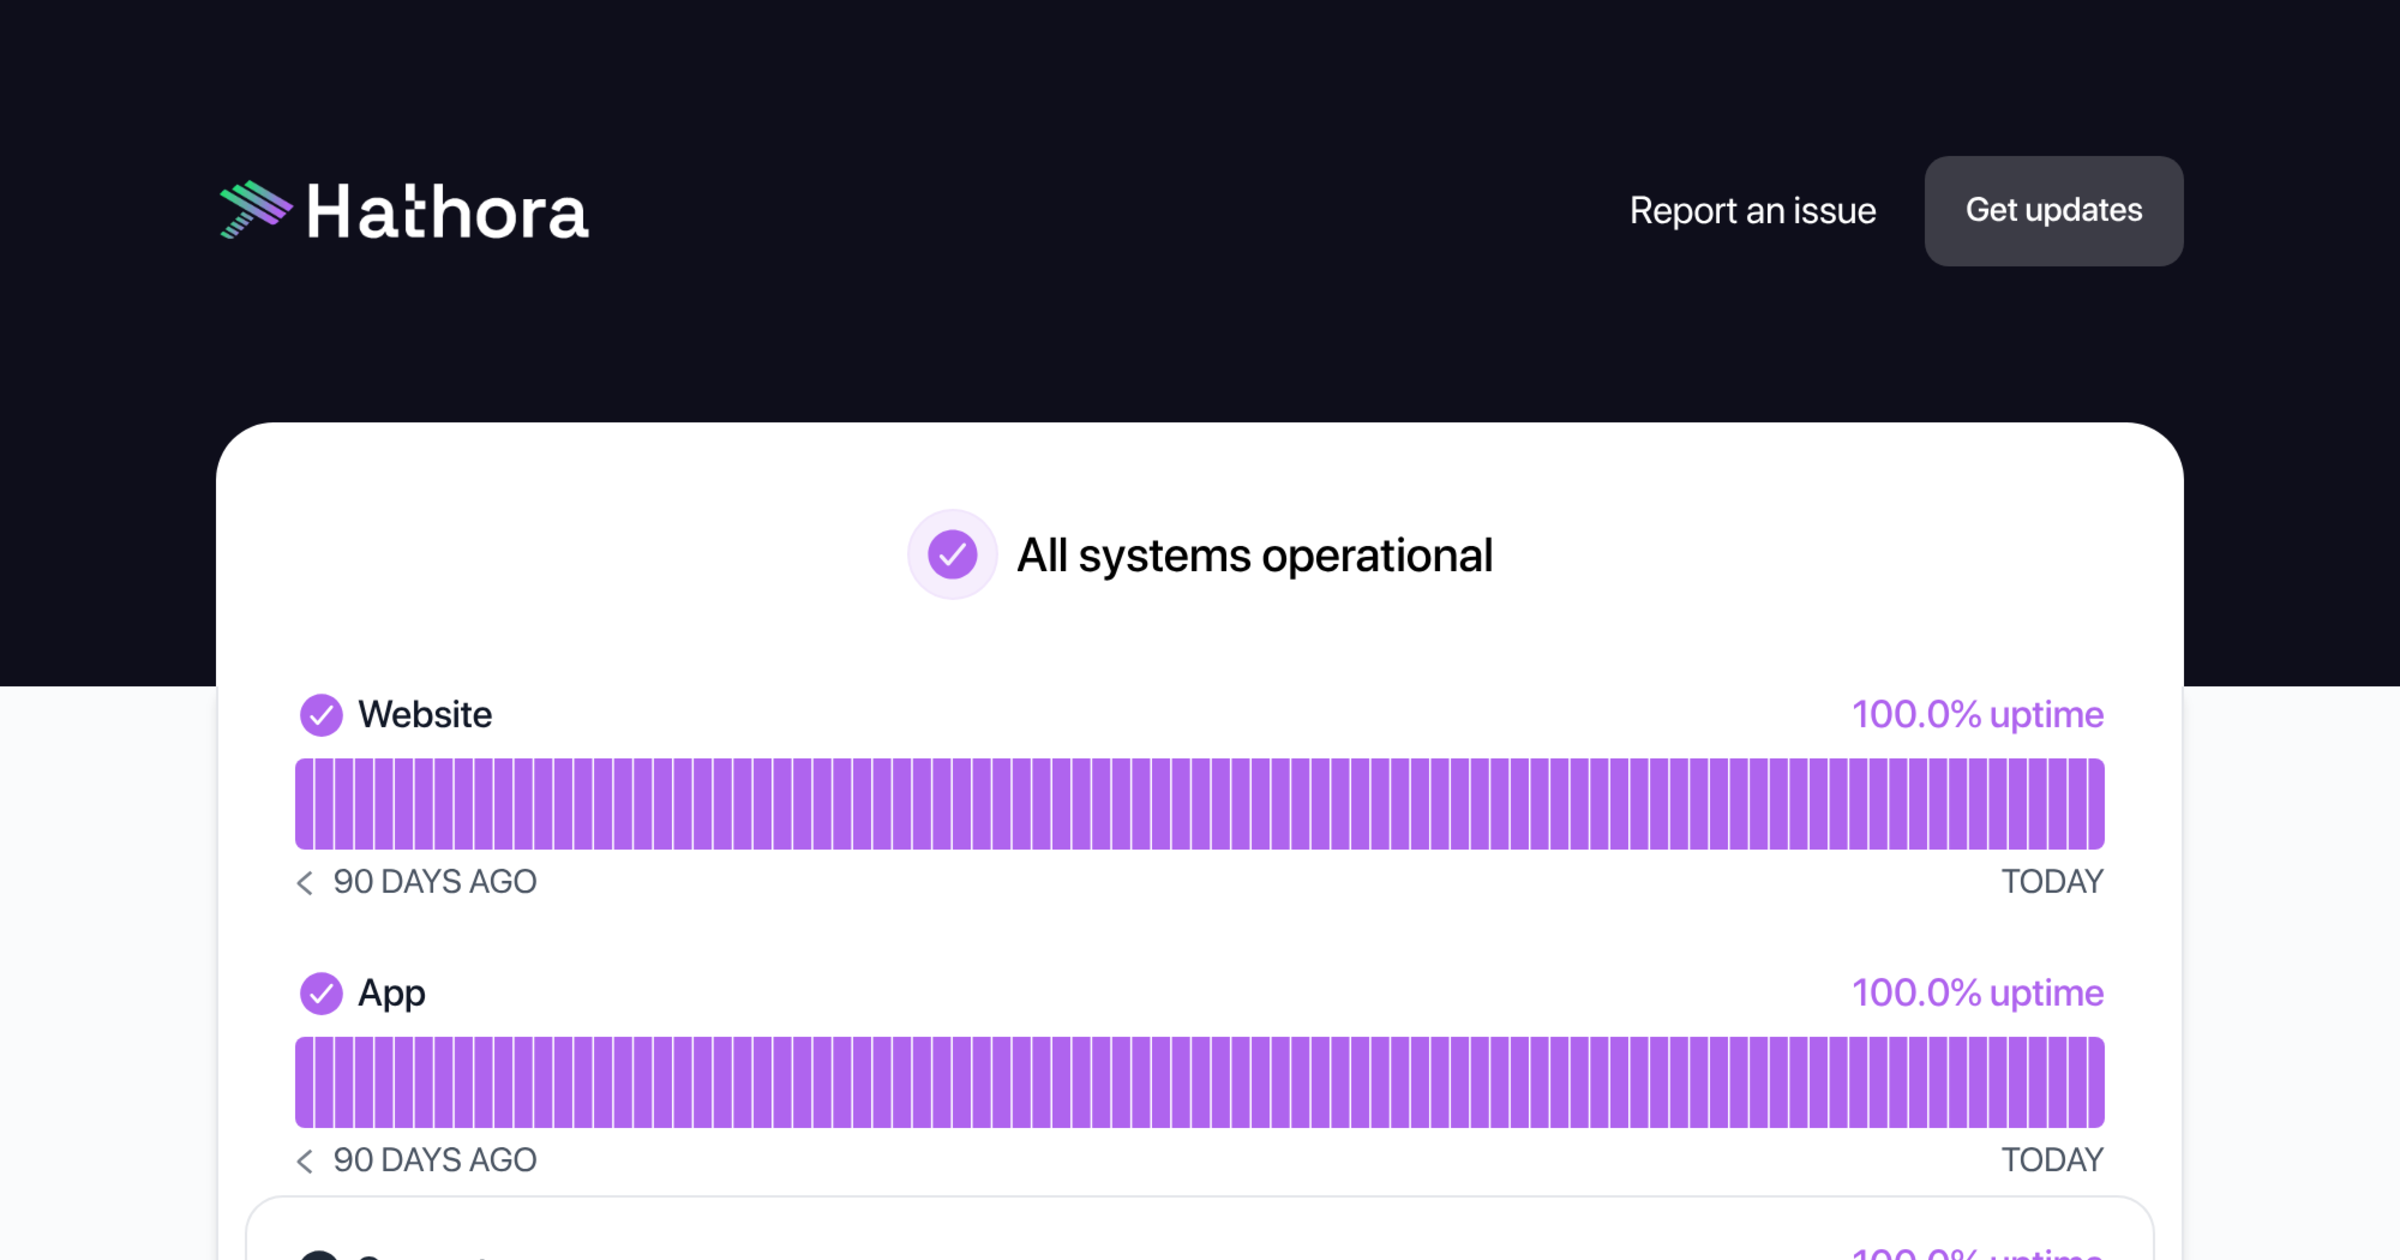The height and width of the screenshot is (1260, 2400).
Task: Click the App component name
Action: [392, 993]
